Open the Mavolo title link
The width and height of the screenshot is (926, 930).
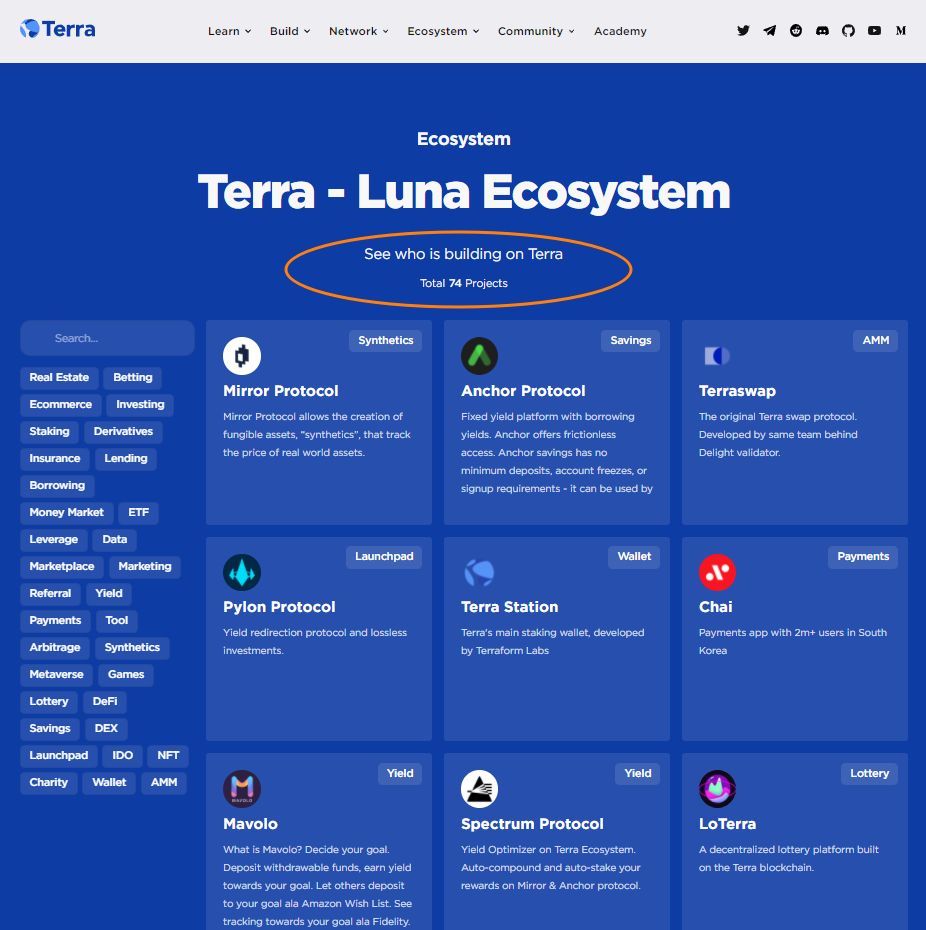pos(250,824)
